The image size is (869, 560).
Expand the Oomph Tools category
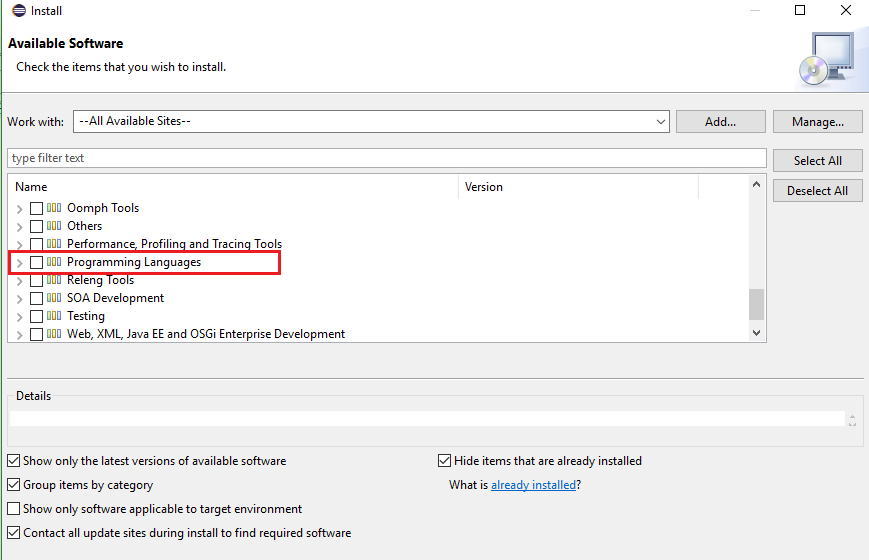click(x=19, y=209)
